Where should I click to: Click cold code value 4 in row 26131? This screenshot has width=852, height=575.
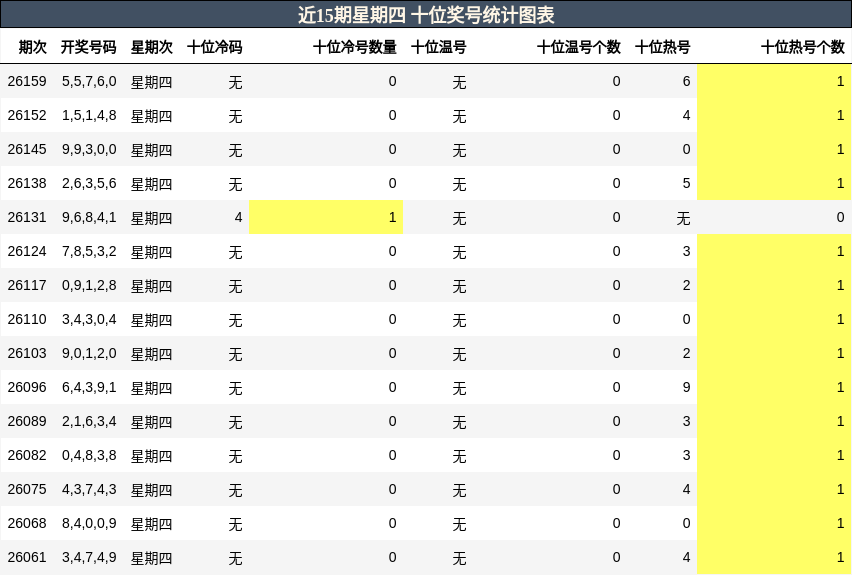238,217
